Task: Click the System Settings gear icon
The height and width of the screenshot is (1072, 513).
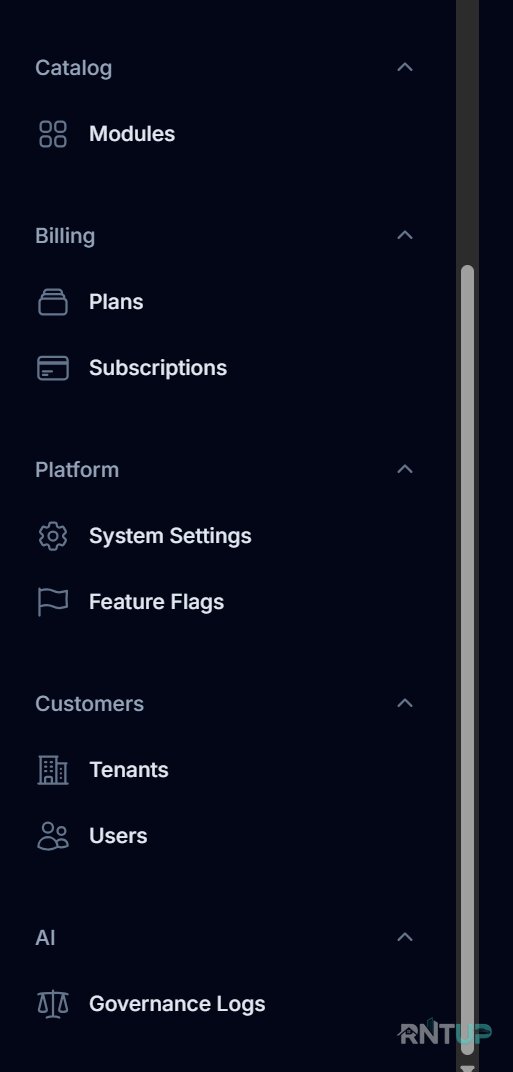Action: tap(53, 536)
